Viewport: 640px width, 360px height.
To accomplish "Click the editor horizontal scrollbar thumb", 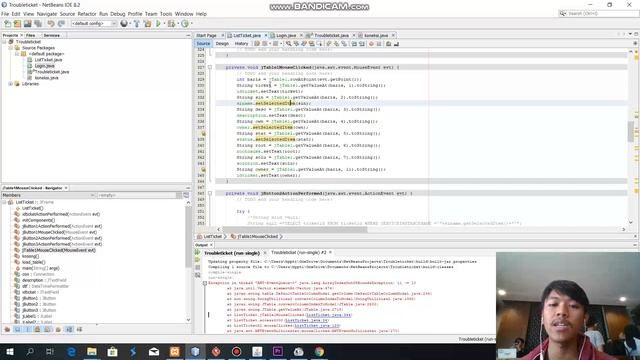I will (x=295, y=229).
